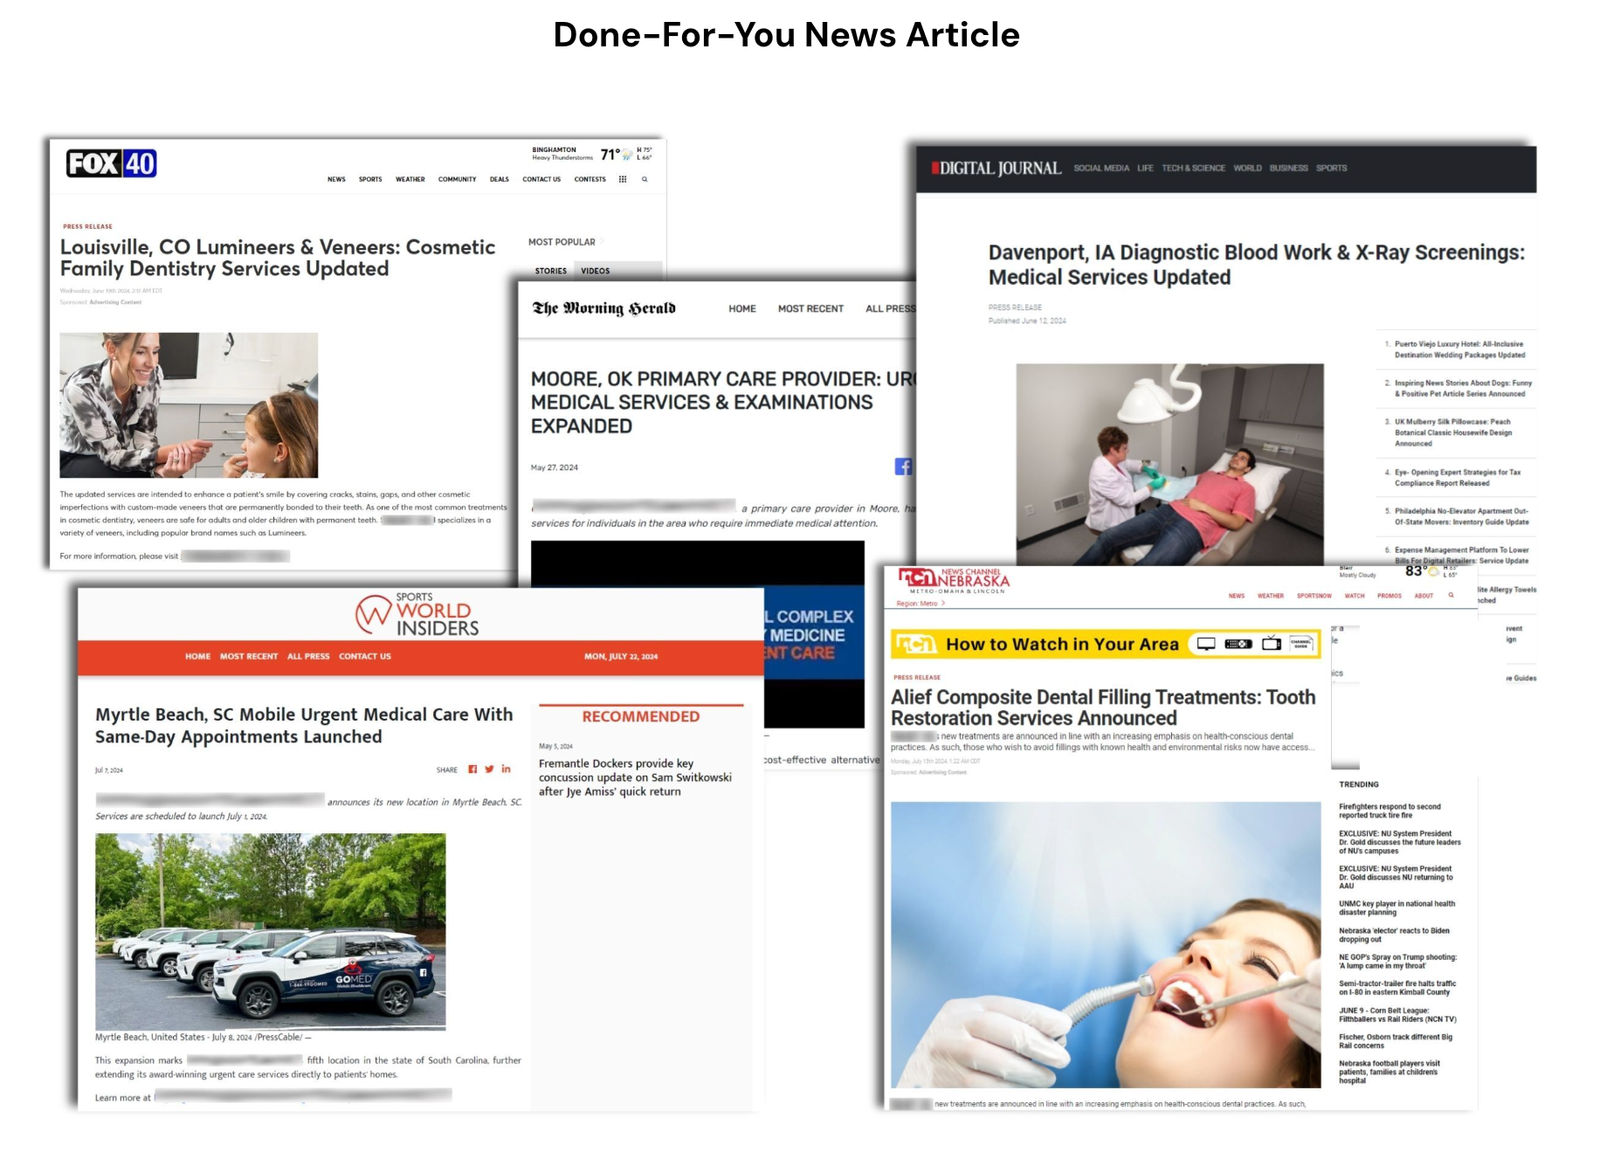Share Myrtle Beach article on Twitter
Image resolution: width=1600 pixels, height=1174 pixels.
click(x=489, y=769)
